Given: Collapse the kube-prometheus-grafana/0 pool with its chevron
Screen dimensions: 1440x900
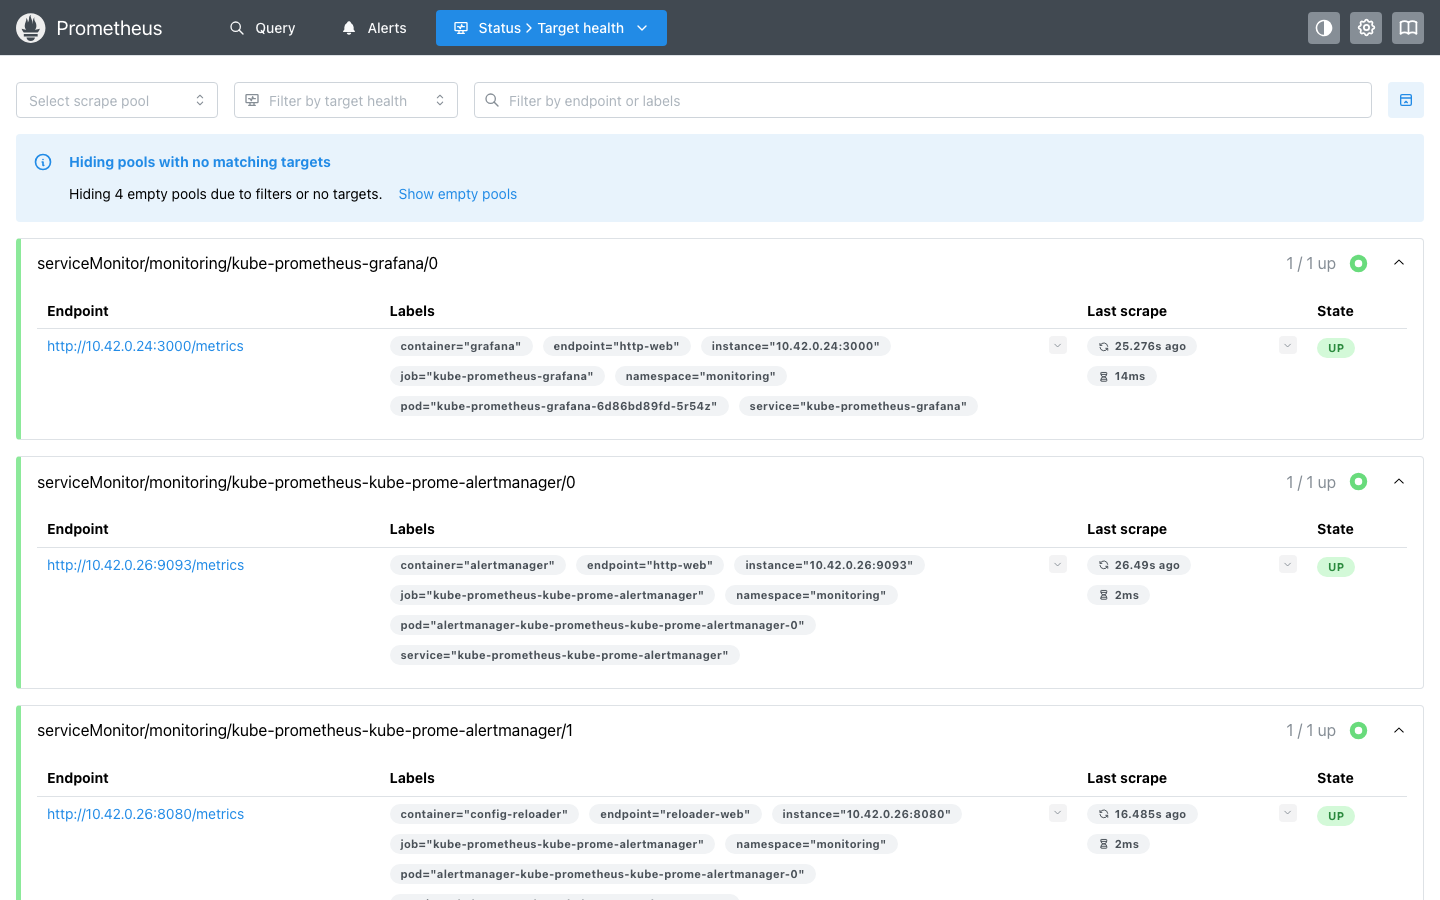Looking at the screenshot, I should (x=1399, y=263).
